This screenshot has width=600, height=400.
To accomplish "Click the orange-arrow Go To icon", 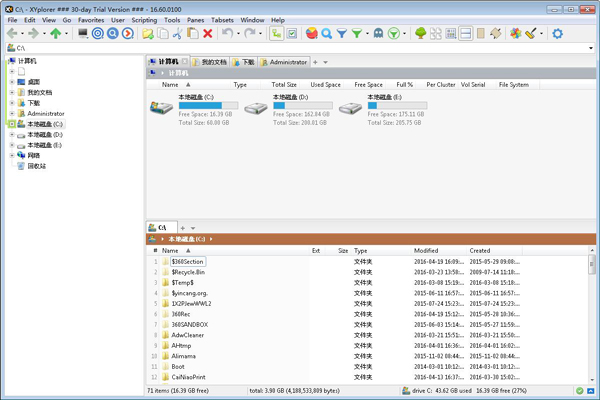I will [128, 34].
